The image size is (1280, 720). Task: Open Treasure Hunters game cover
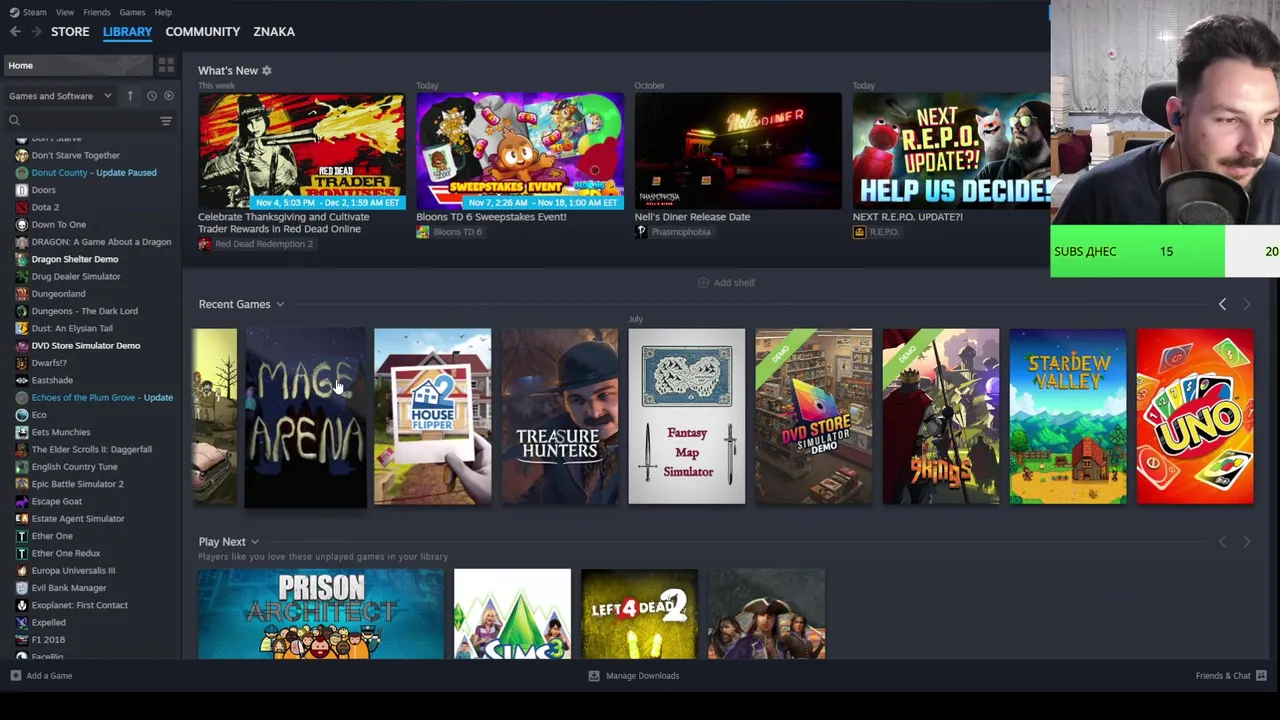tap(559, 416)
